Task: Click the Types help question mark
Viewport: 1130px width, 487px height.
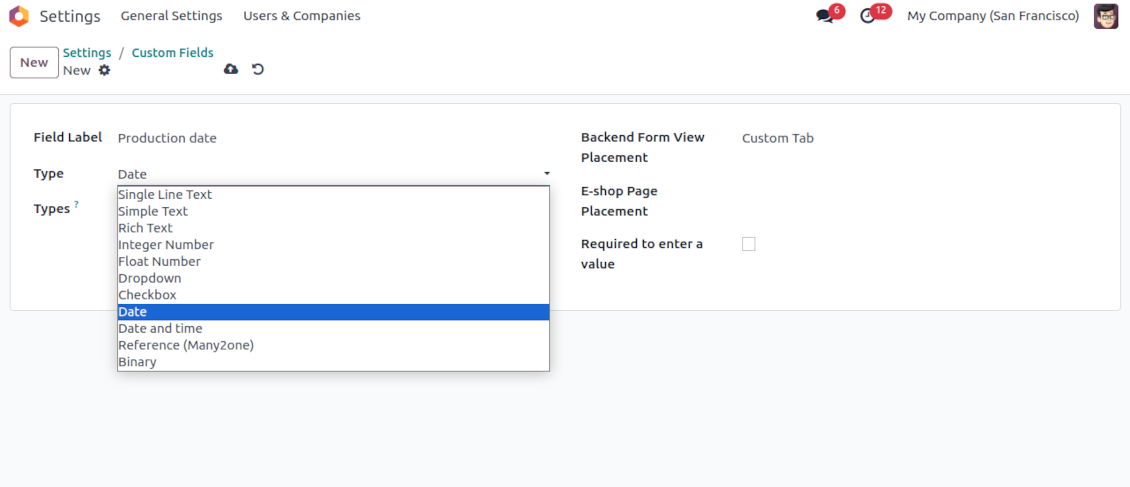Action: point(76,205)
